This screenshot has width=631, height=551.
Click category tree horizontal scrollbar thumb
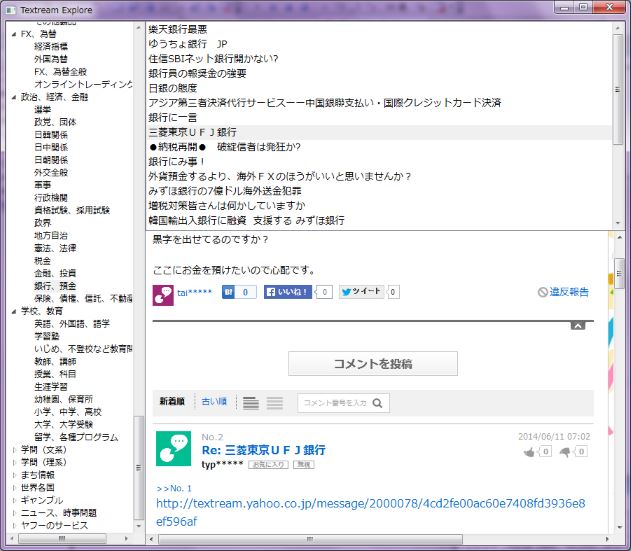click(62, 538)
